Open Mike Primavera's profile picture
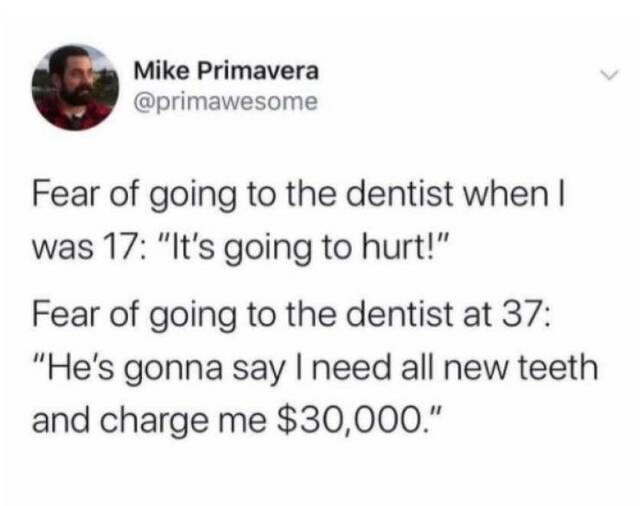This screenshot has width=640, height=506. [x=76, y=87]
